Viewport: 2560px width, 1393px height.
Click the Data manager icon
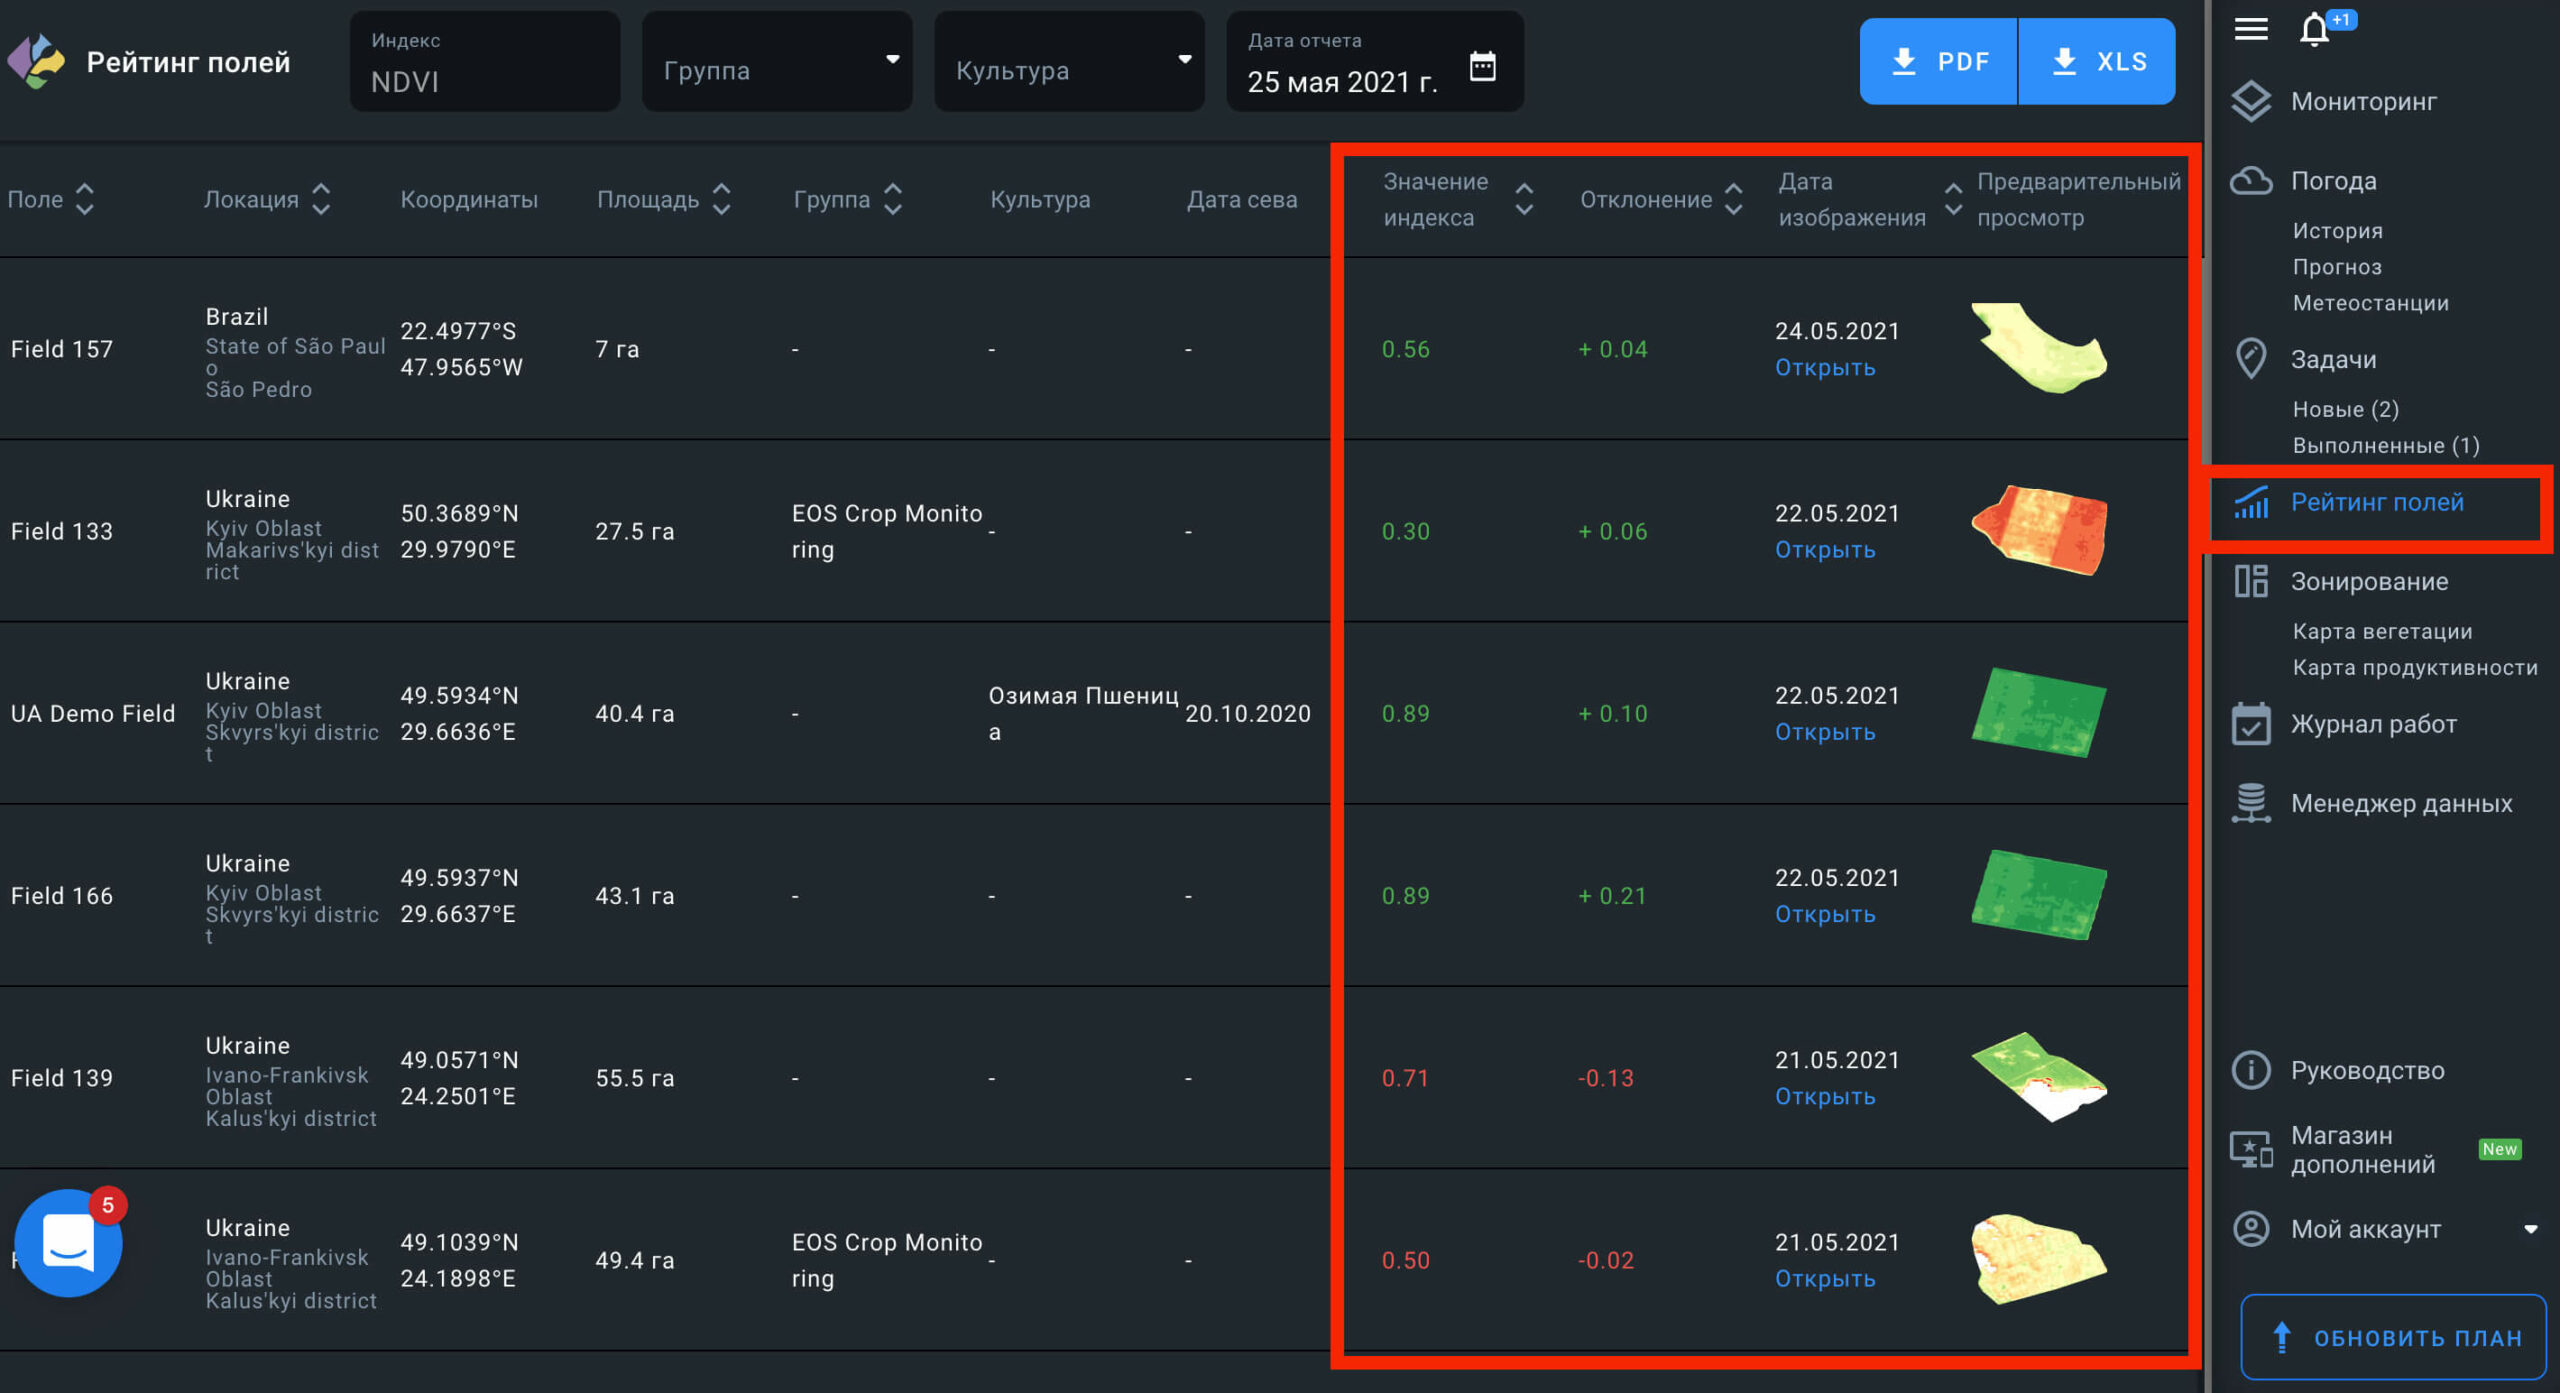pyautogui.click(x=2251, y=803)
